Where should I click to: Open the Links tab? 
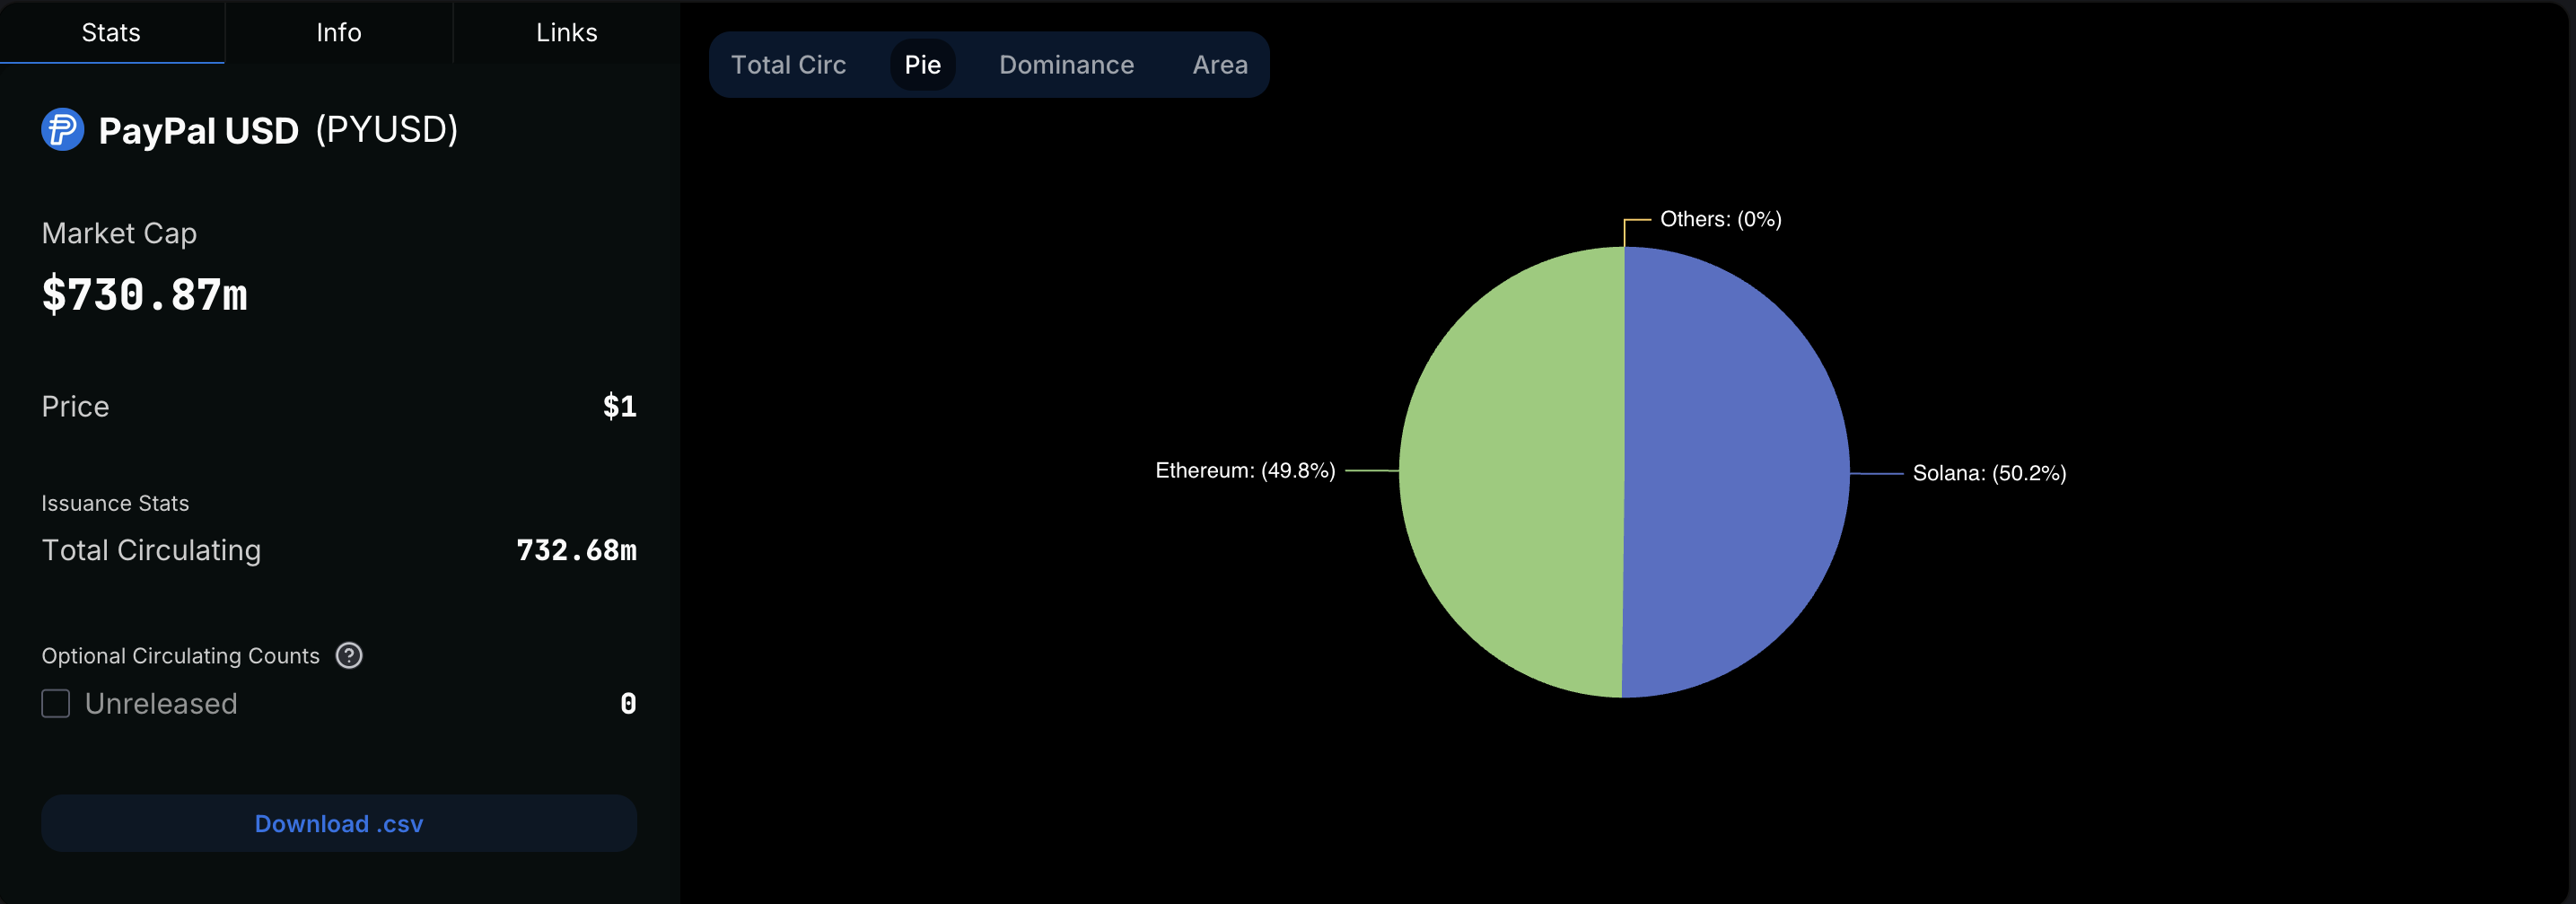point(566,33)
